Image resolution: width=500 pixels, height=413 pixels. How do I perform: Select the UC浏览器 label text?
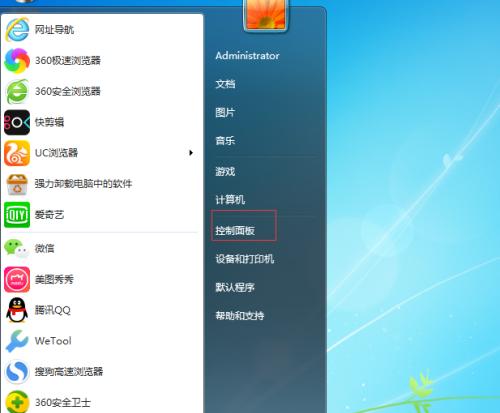56,153
